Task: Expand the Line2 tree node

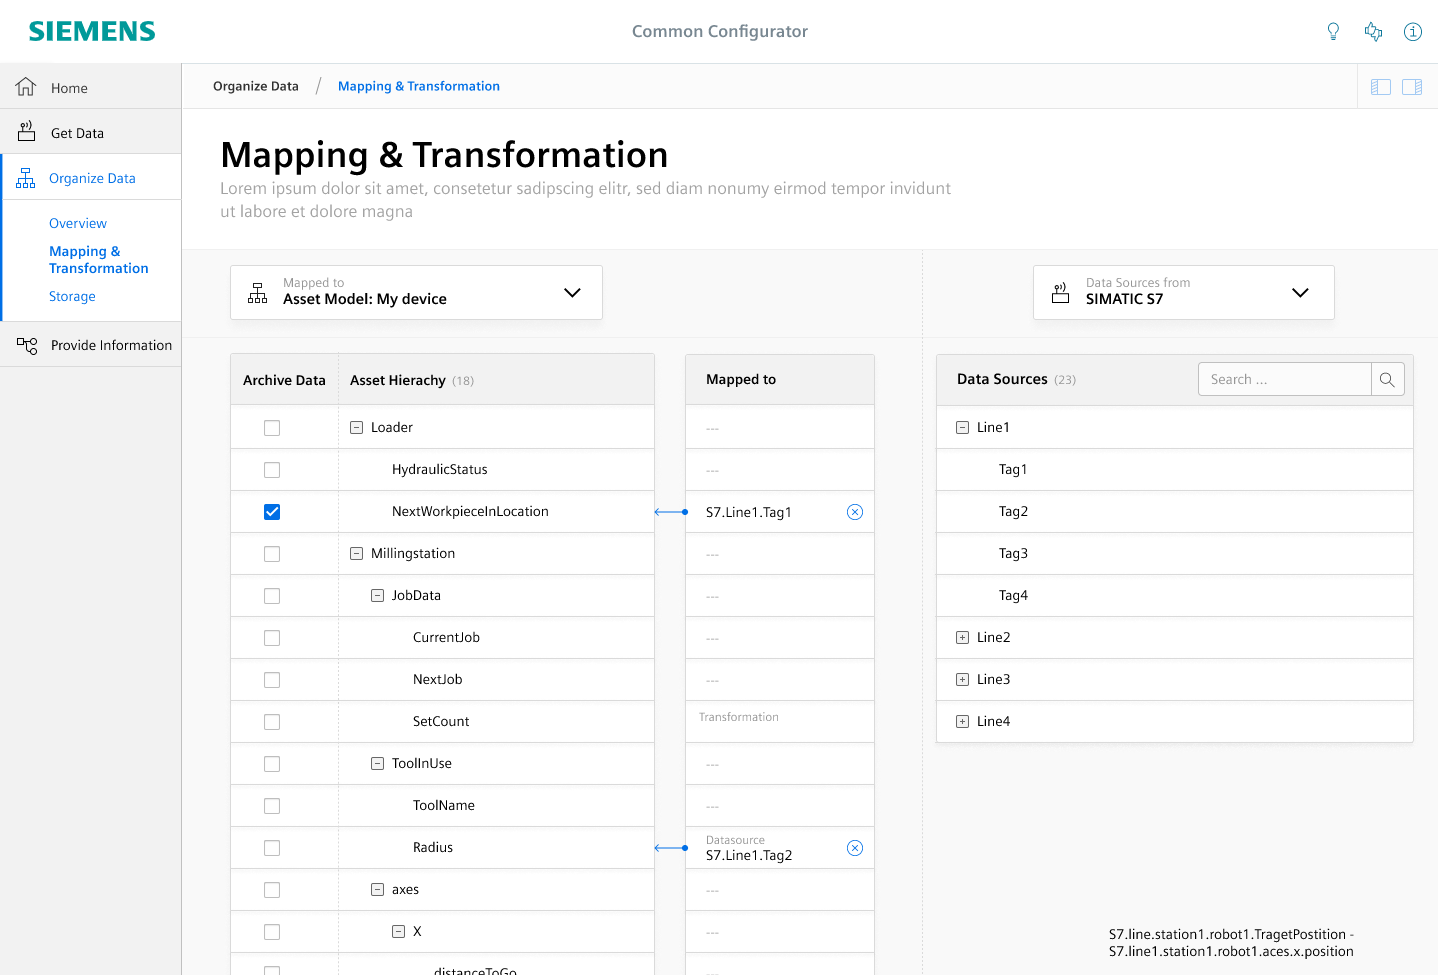Action: [962, 637]
